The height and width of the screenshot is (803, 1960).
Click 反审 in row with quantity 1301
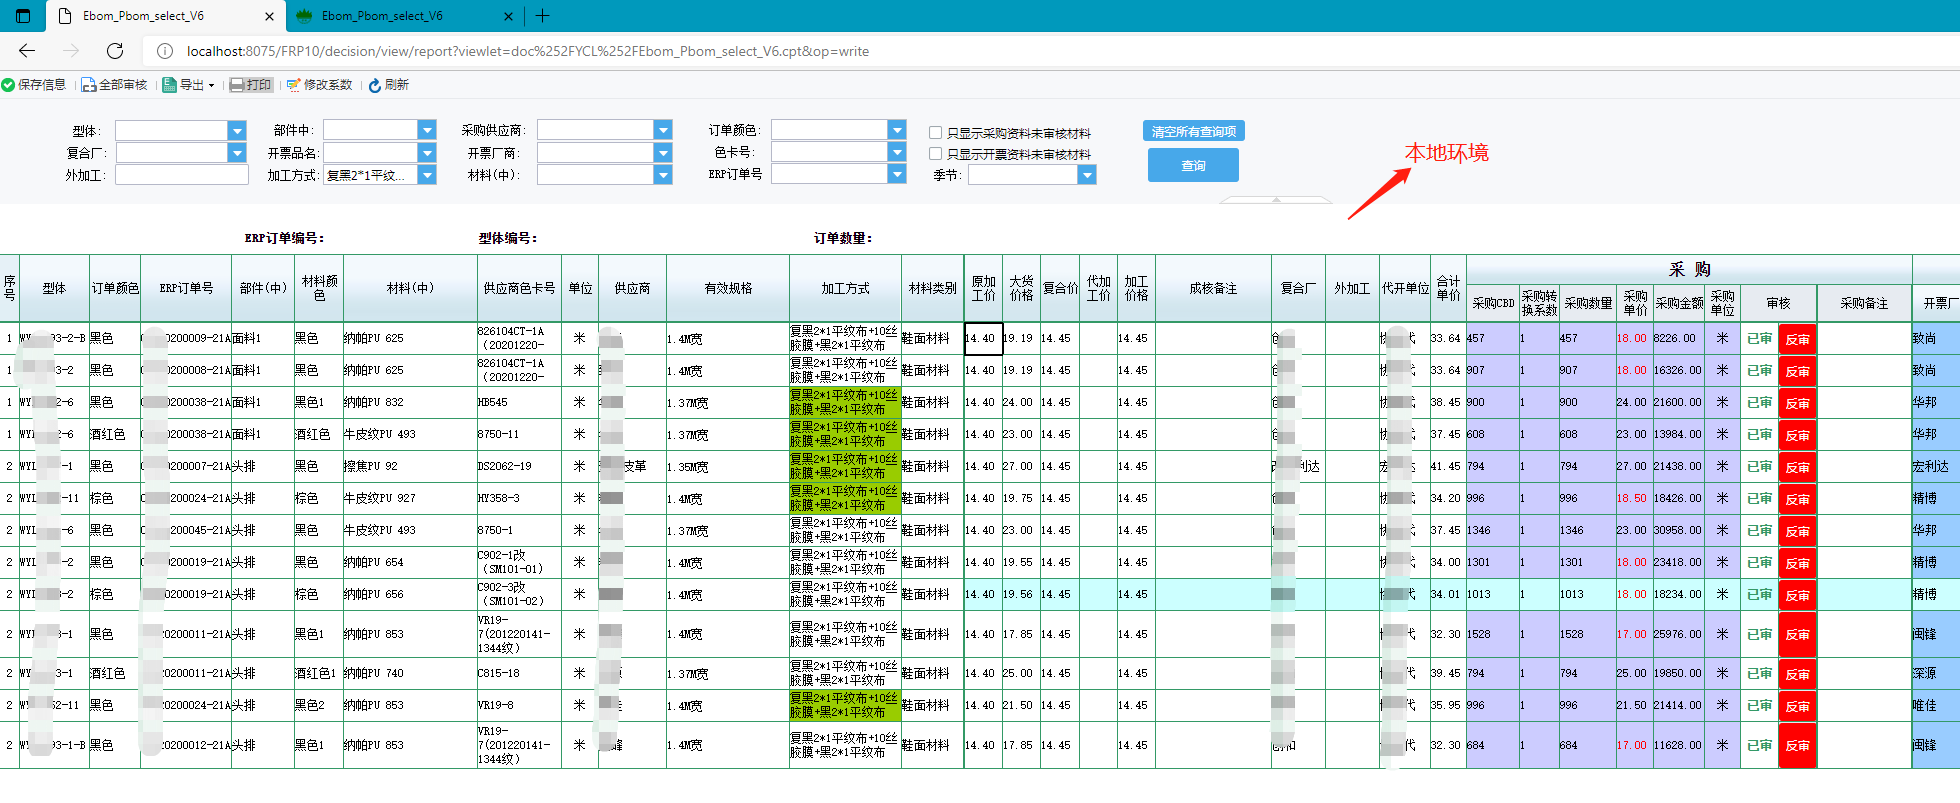coord(1797,563)
